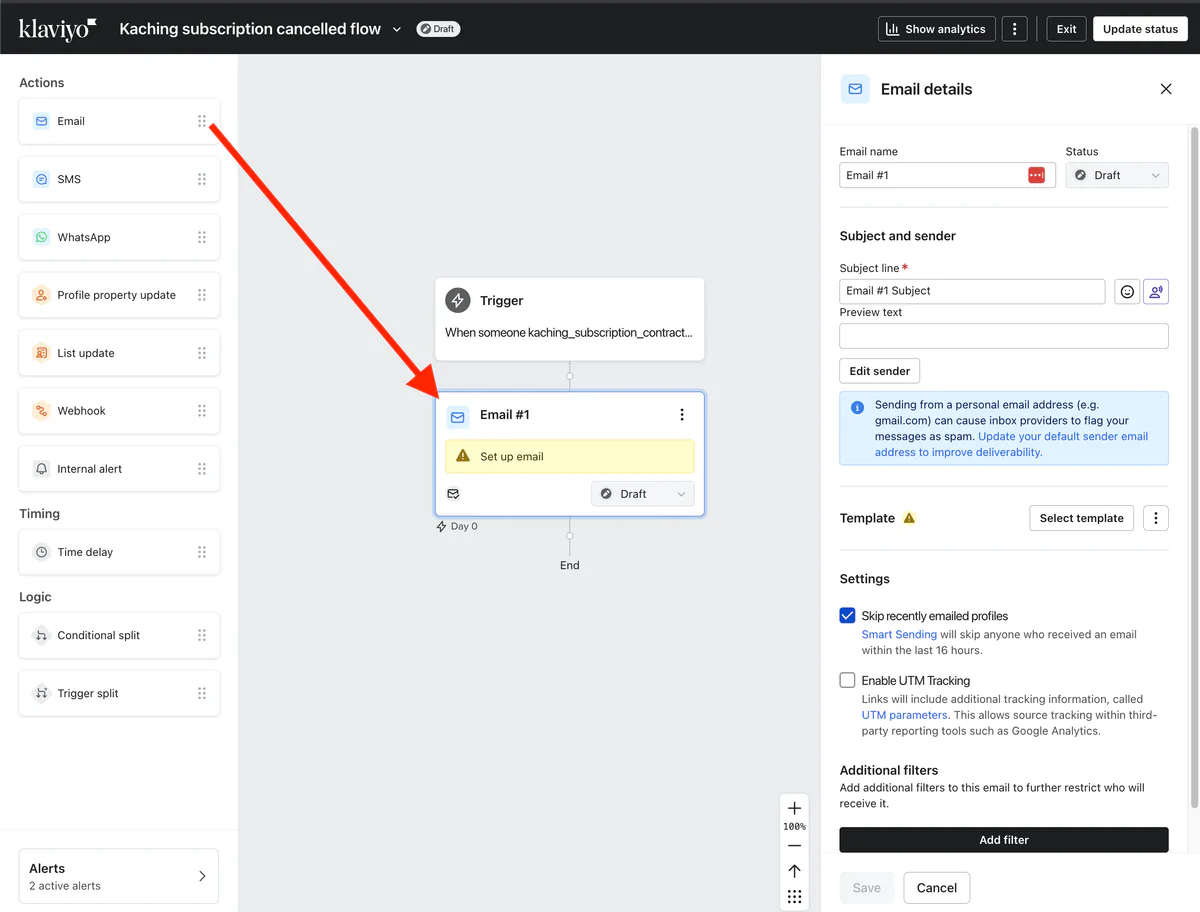The image size is (1200, 912).
Task: Click drag handle on Webhook action
Action: click(202, 411)
